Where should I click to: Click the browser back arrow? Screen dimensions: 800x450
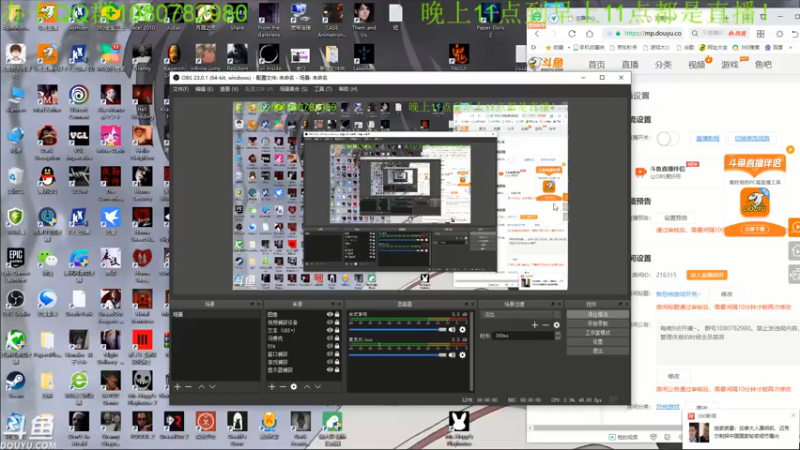point(537,34)
